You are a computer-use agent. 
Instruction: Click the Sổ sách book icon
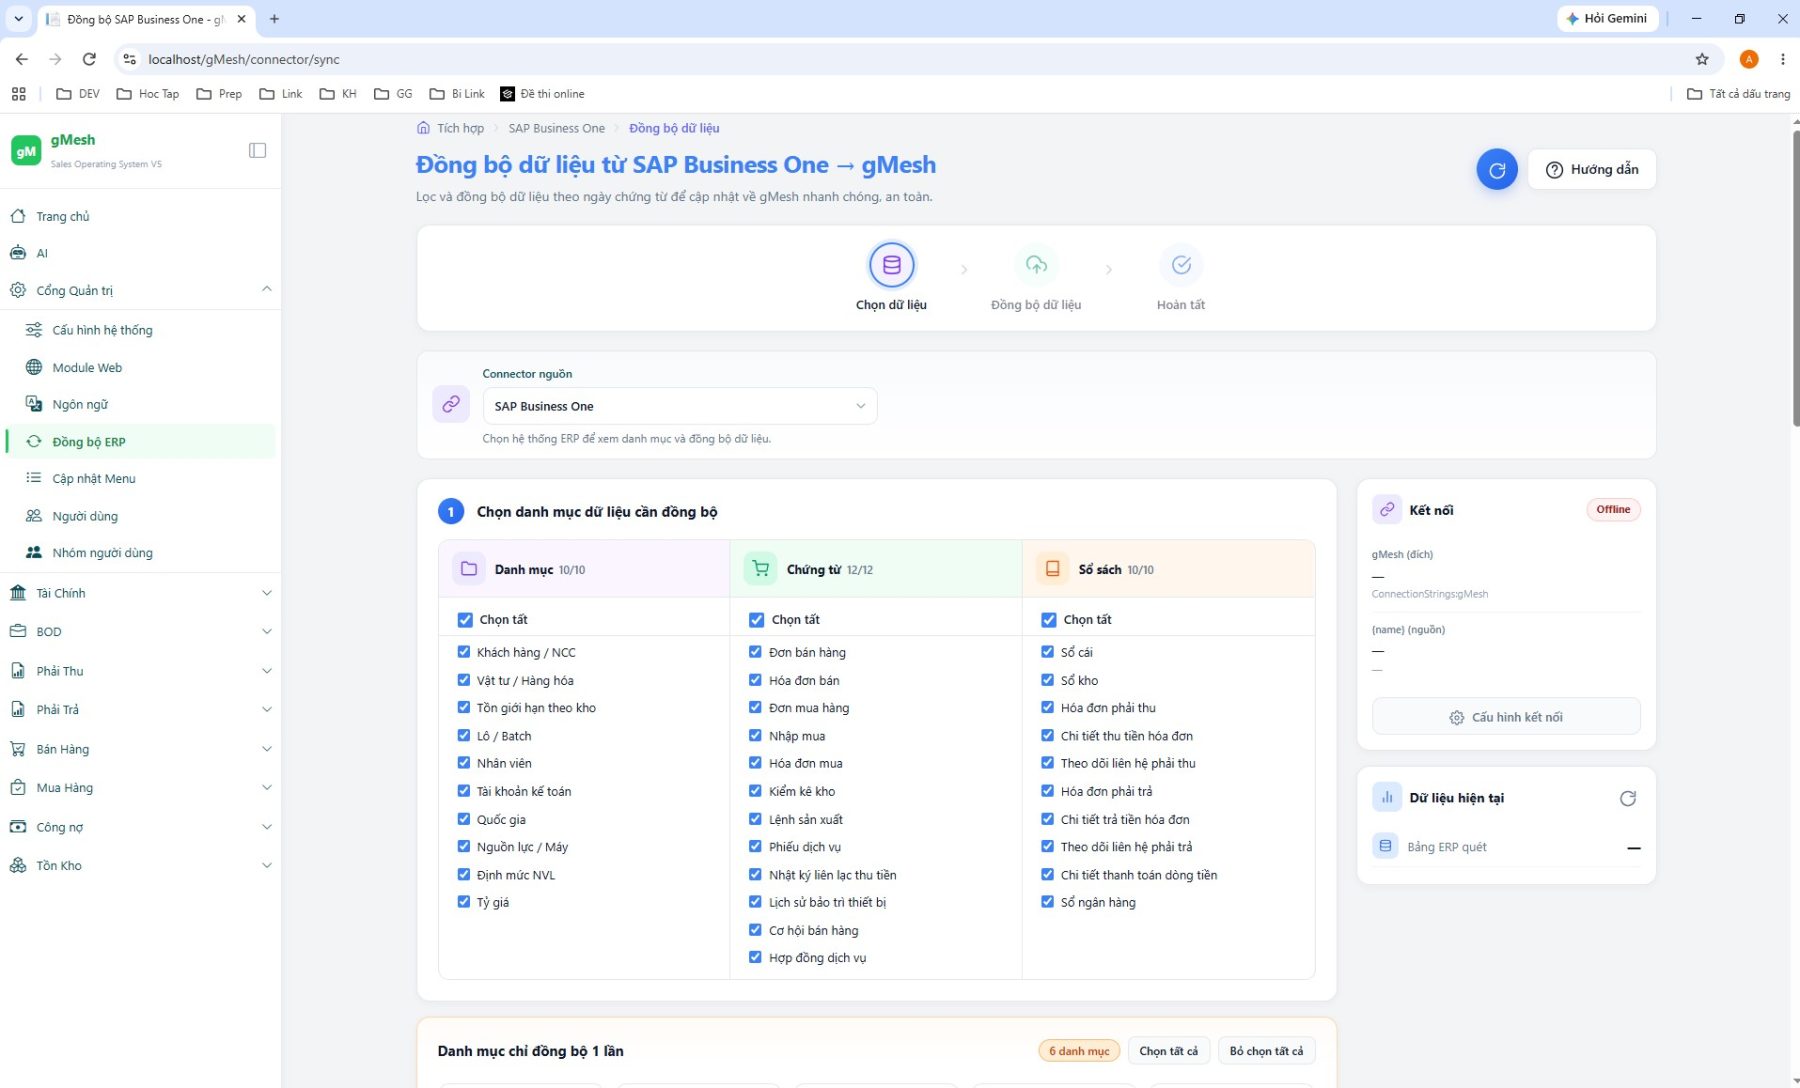(1052, 569)
